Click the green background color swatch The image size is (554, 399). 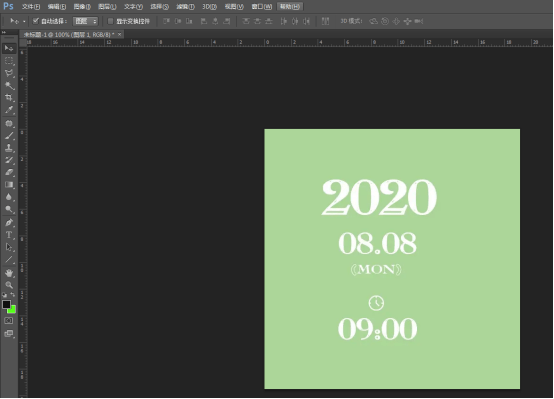click(x=13, y=310)
